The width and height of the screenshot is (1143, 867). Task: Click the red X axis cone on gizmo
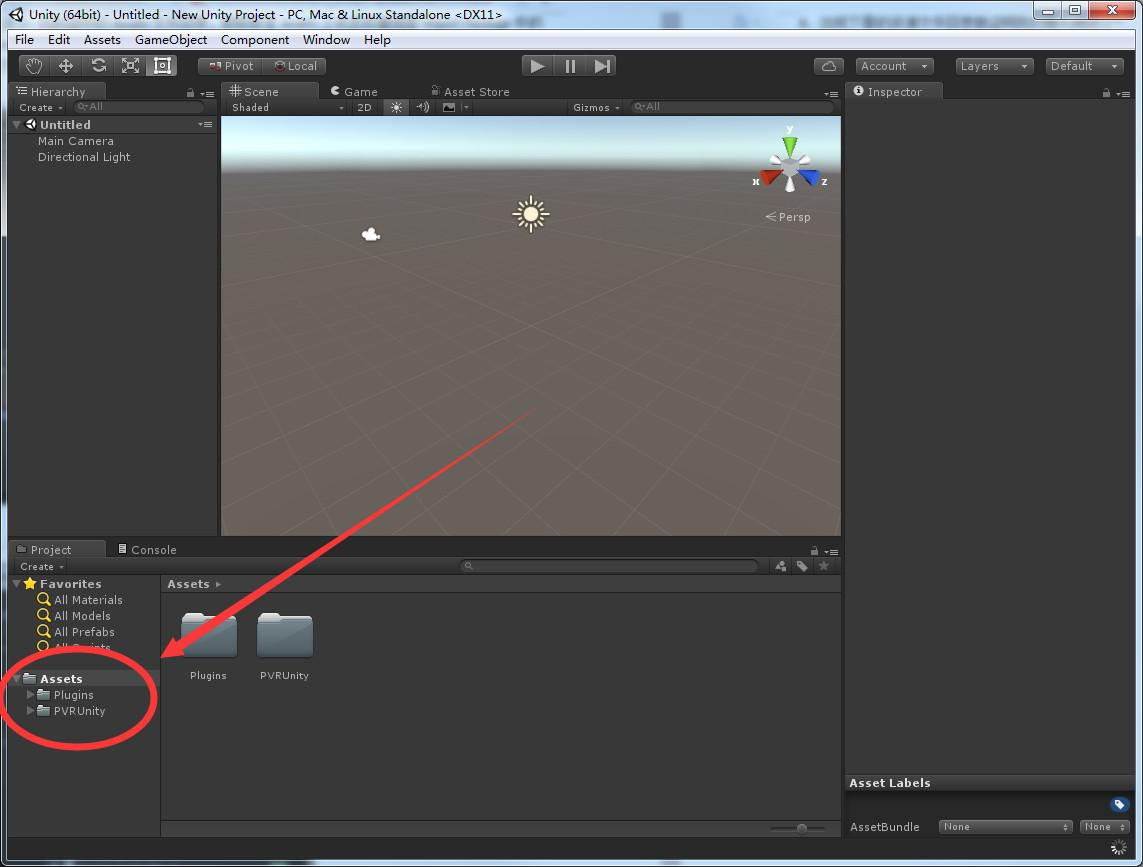coord(770,177)
